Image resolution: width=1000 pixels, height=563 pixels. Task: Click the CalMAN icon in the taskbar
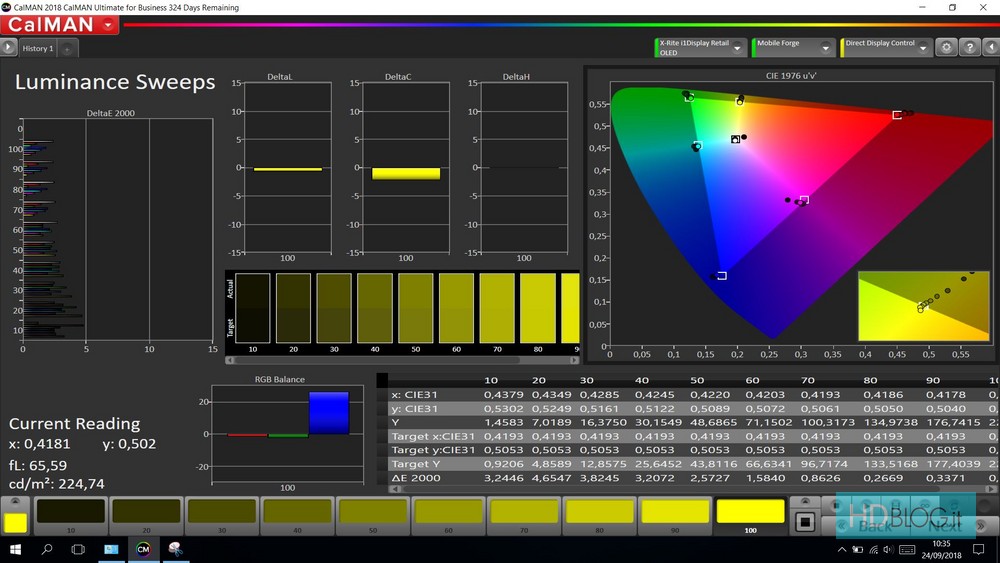[143, 549]
